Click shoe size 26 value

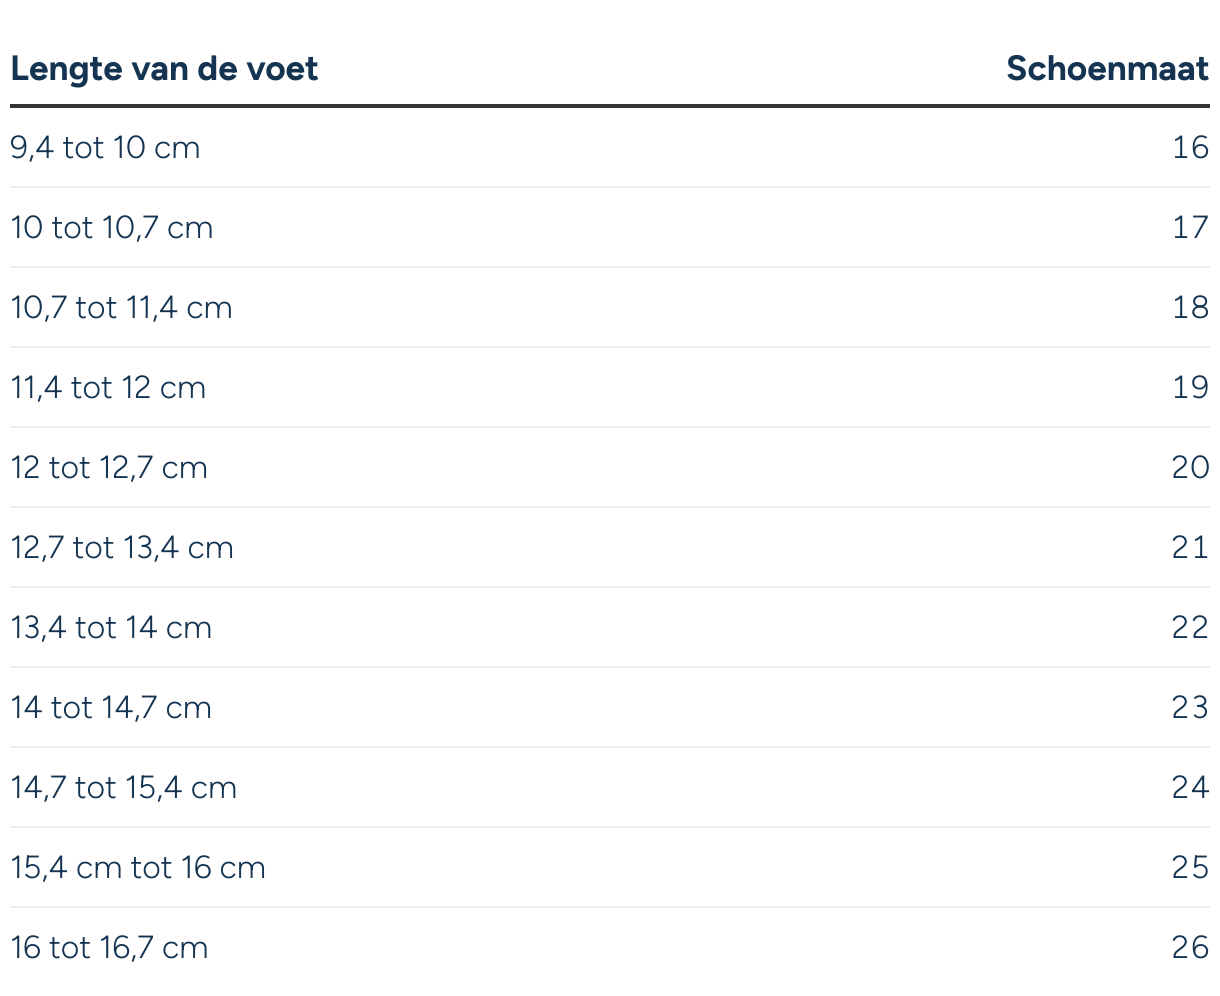[1191, 948]
